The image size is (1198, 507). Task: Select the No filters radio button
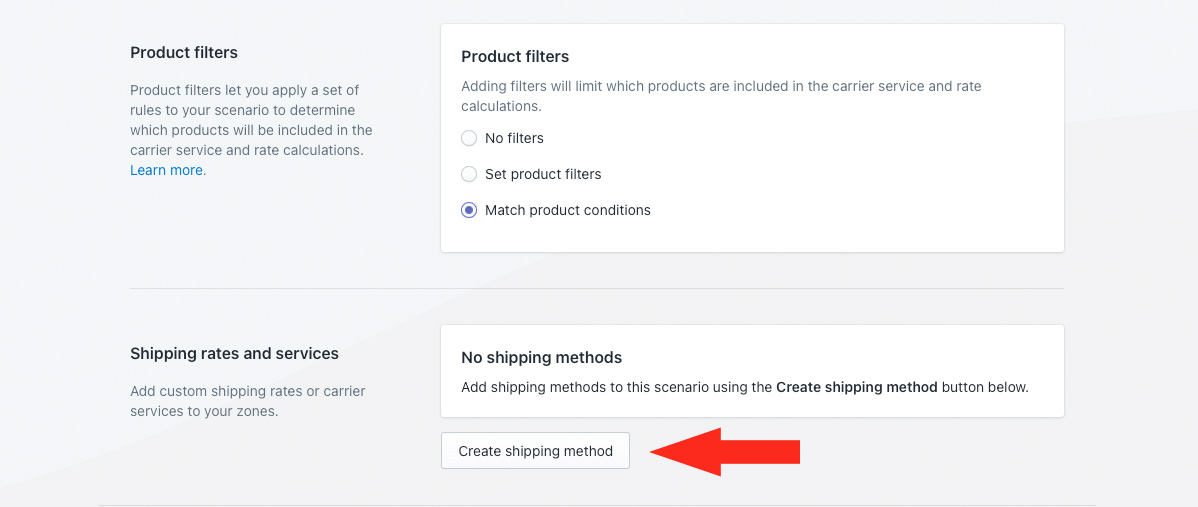click(x=469, y=138)
